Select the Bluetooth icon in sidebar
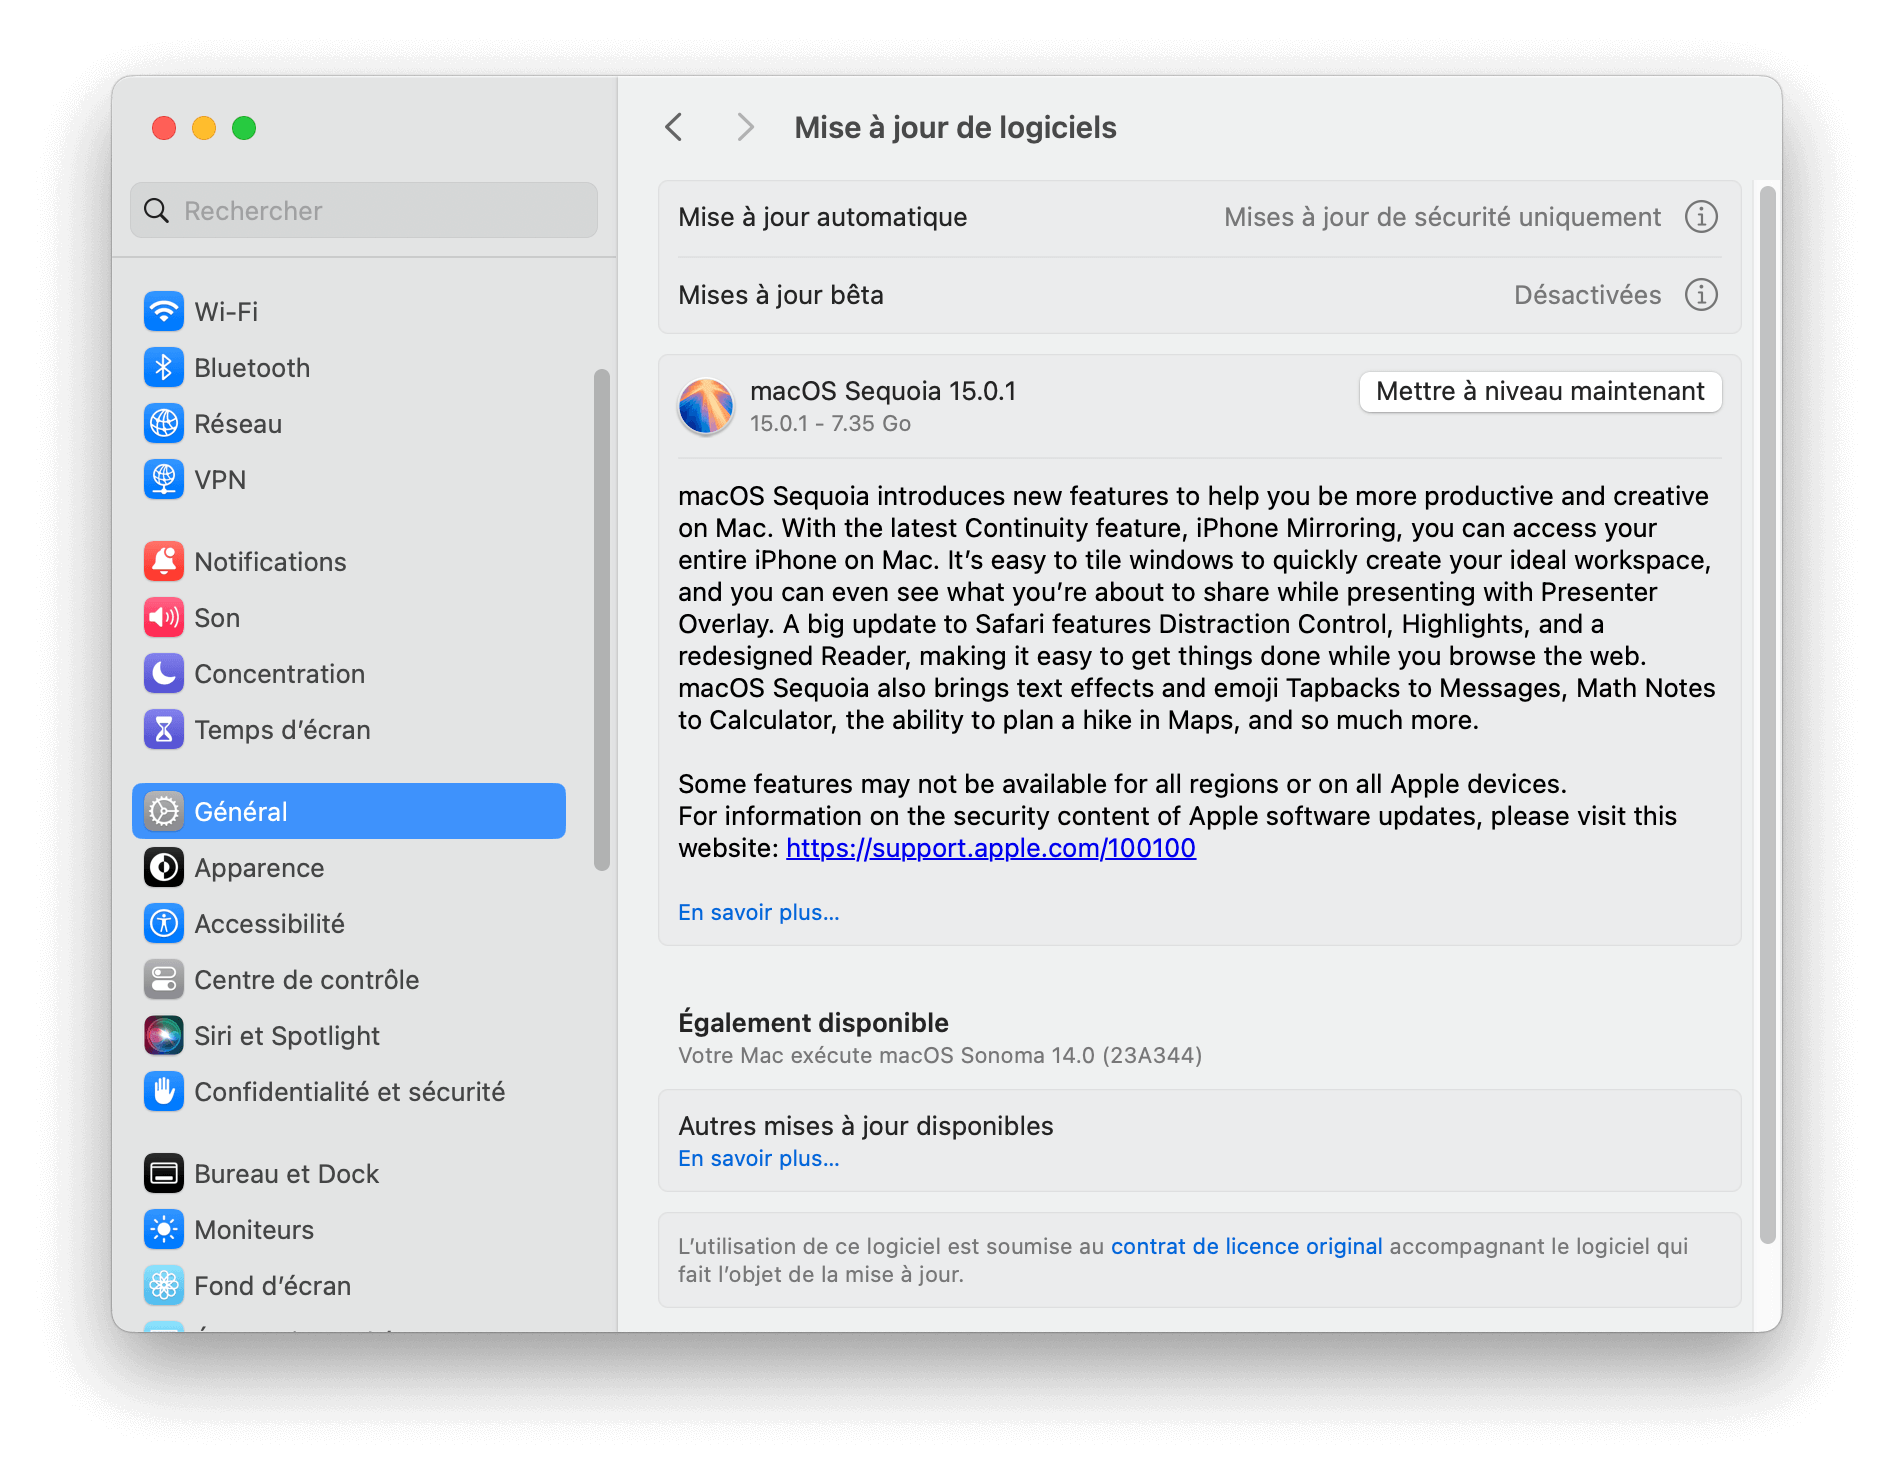The height and width of the screenshot is (1480, 1894). 164,367
